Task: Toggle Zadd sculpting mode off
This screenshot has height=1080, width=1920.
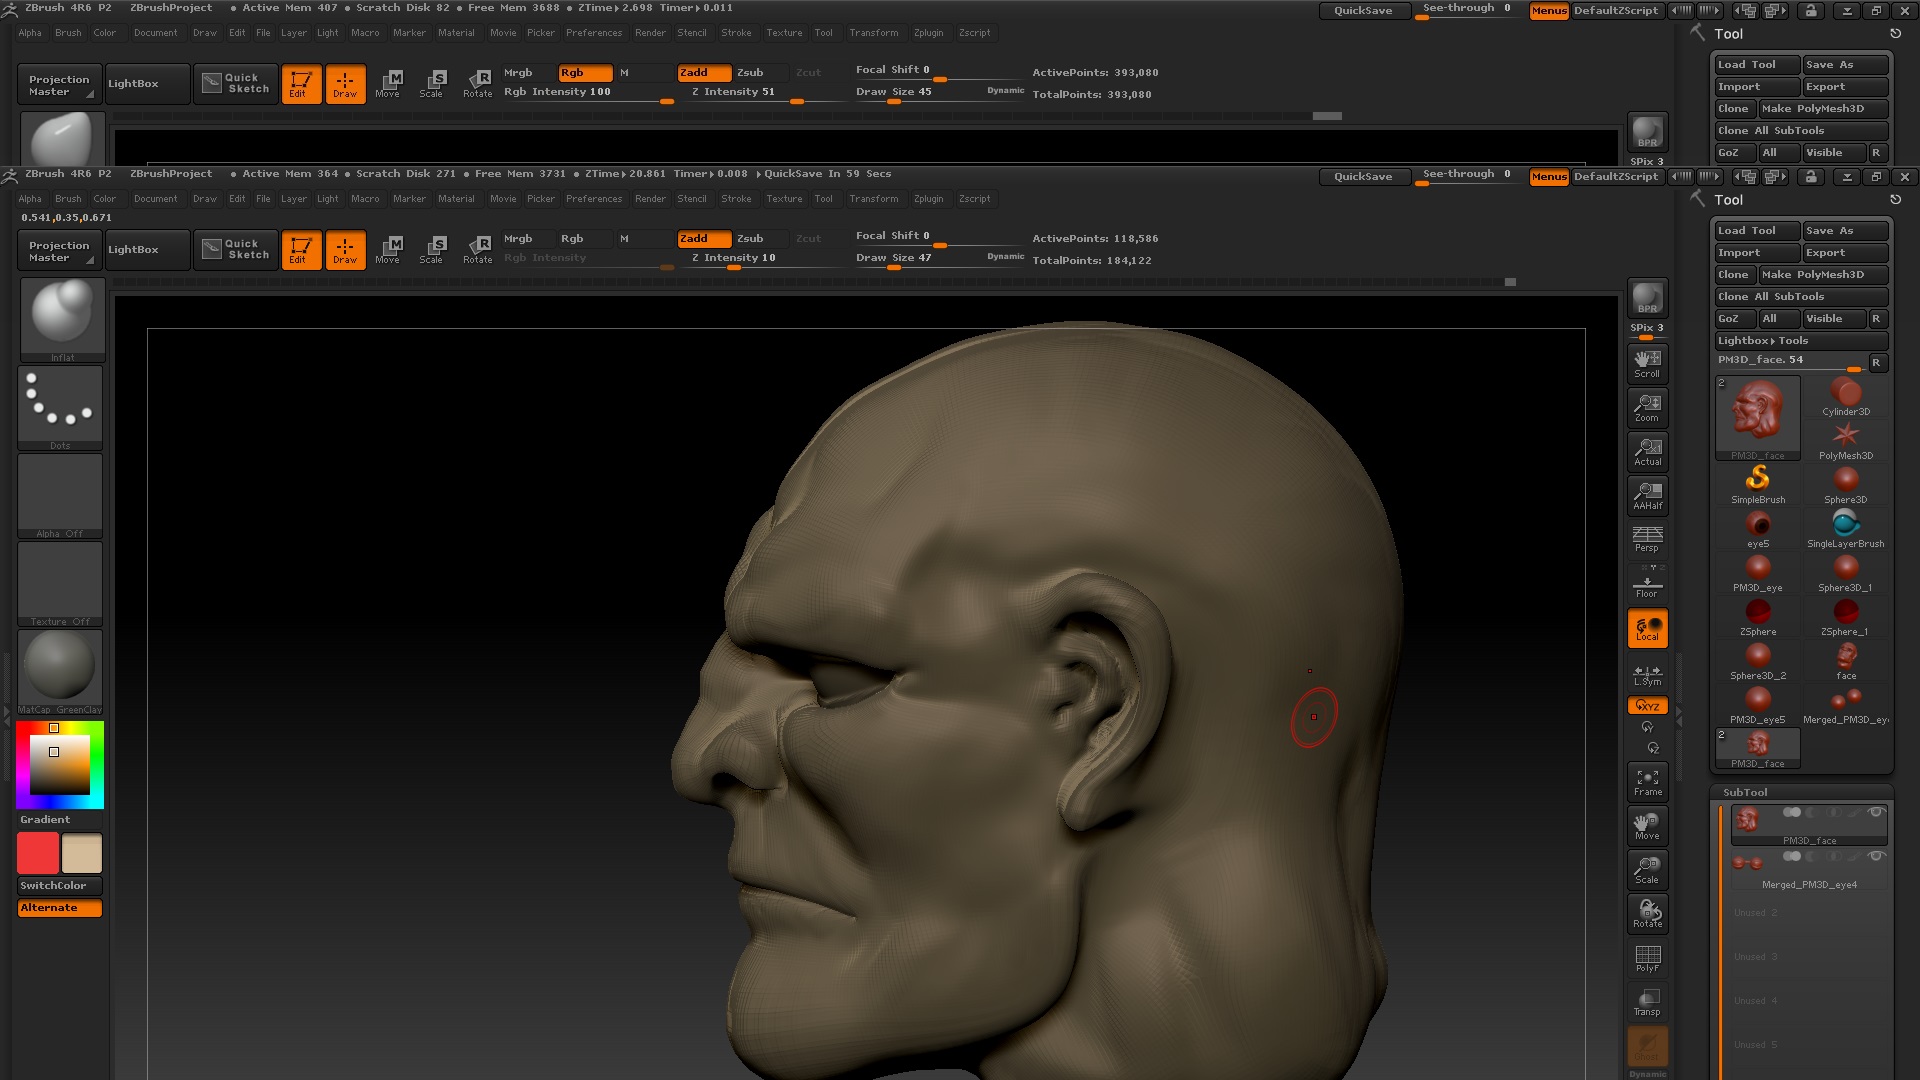Action: coord(704,238)
